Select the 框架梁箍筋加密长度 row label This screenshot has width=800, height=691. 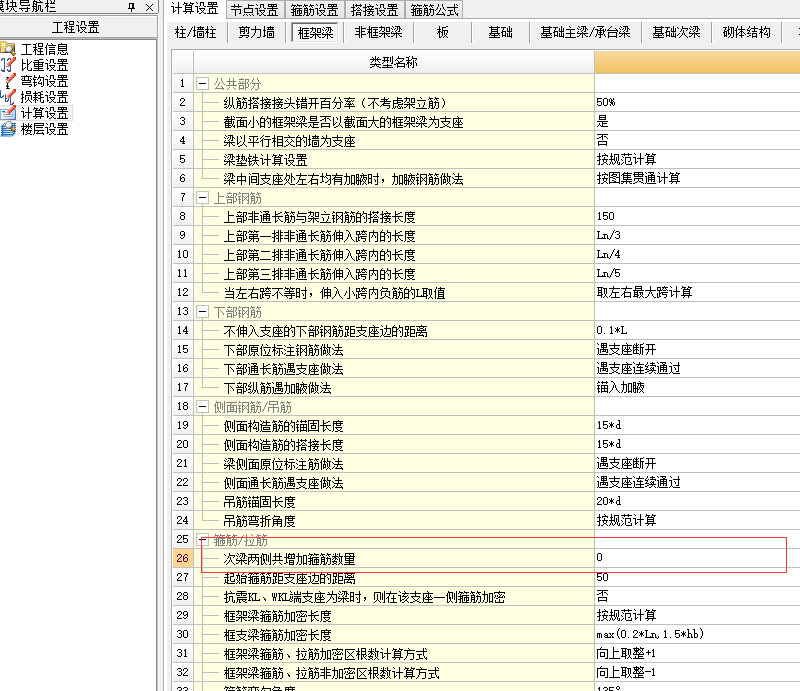278,616
